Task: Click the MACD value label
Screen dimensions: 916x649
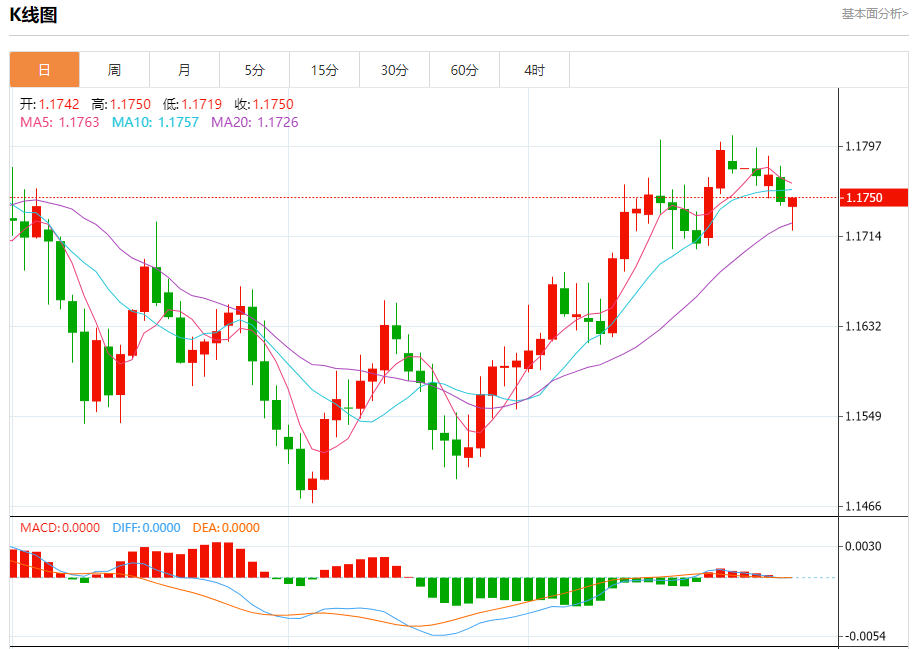Action: click(60, 528)
